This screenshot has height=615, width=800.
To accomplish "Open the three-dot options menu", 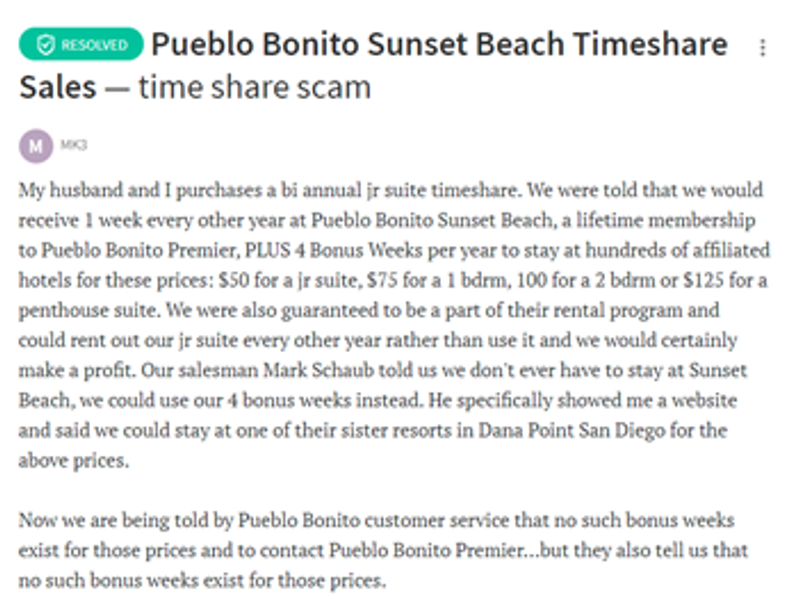I will [x=763, y=45].
